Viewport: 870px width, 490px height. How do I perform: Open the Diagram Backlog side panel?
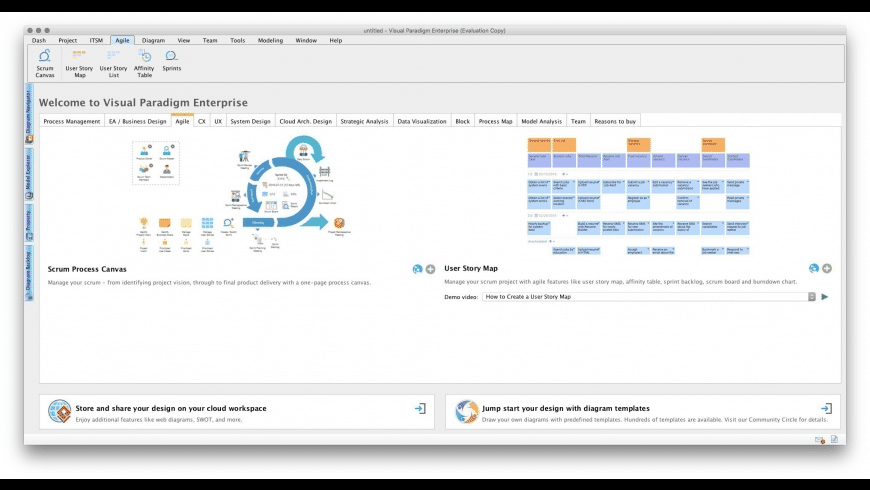coord(29,273)
